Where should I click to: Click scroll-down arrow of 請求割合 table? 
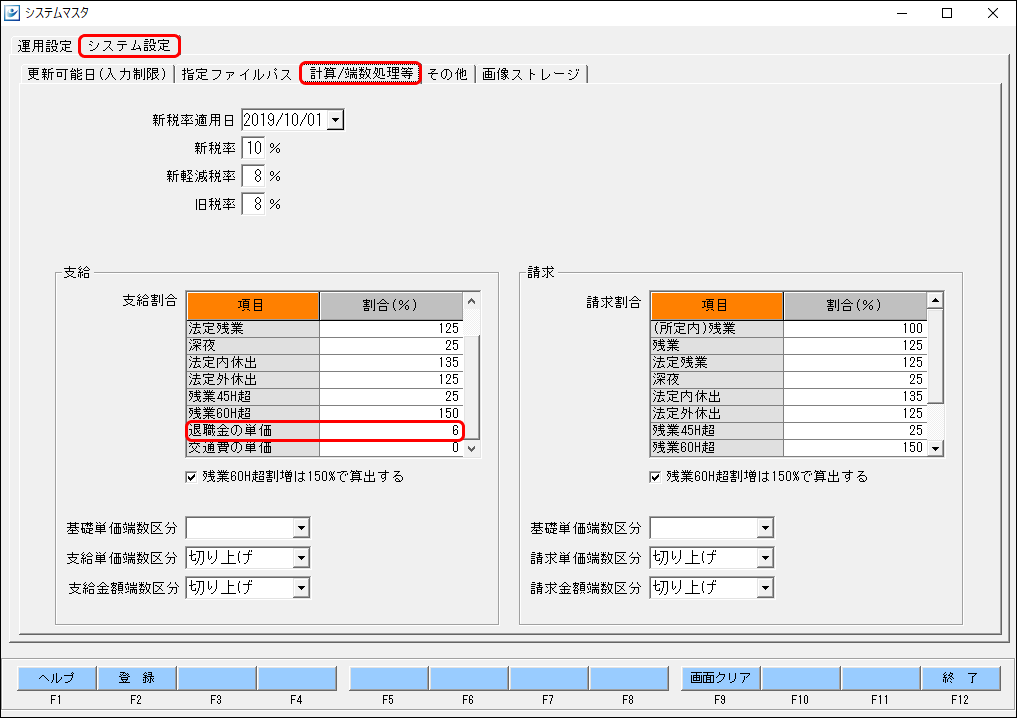tap(935, 448)
